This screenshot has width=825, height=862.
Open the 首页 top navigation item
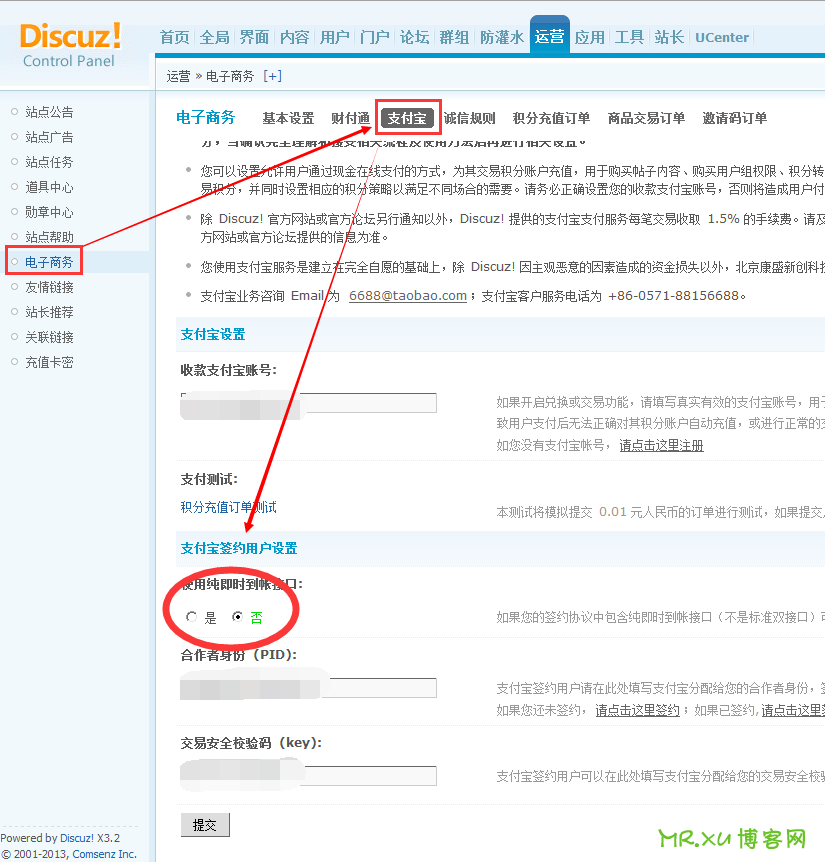click(x=175, y=37)
